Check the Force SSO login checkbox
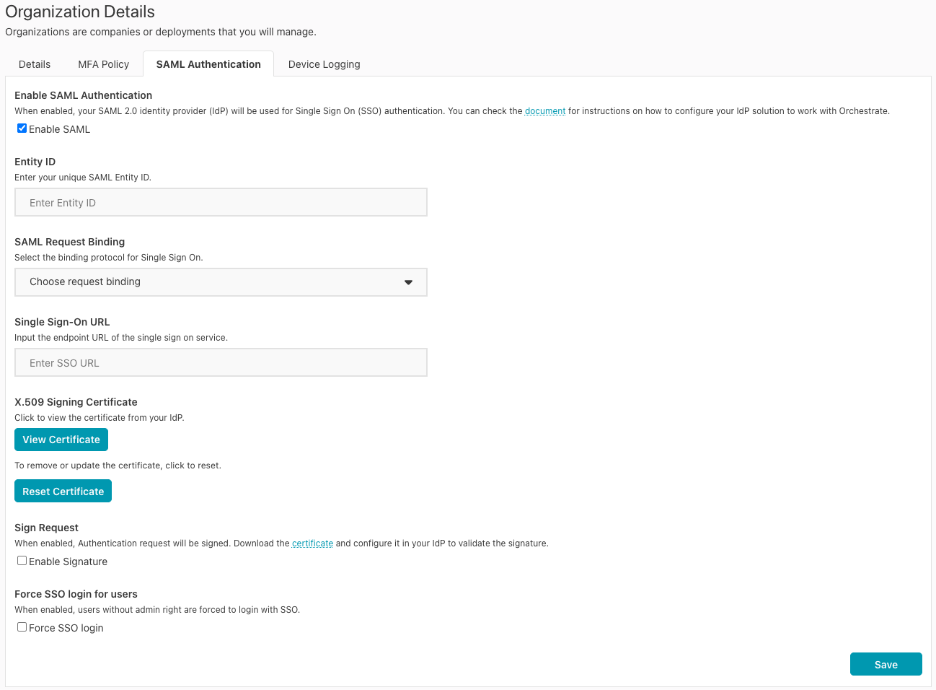 [x=22, y=627]
